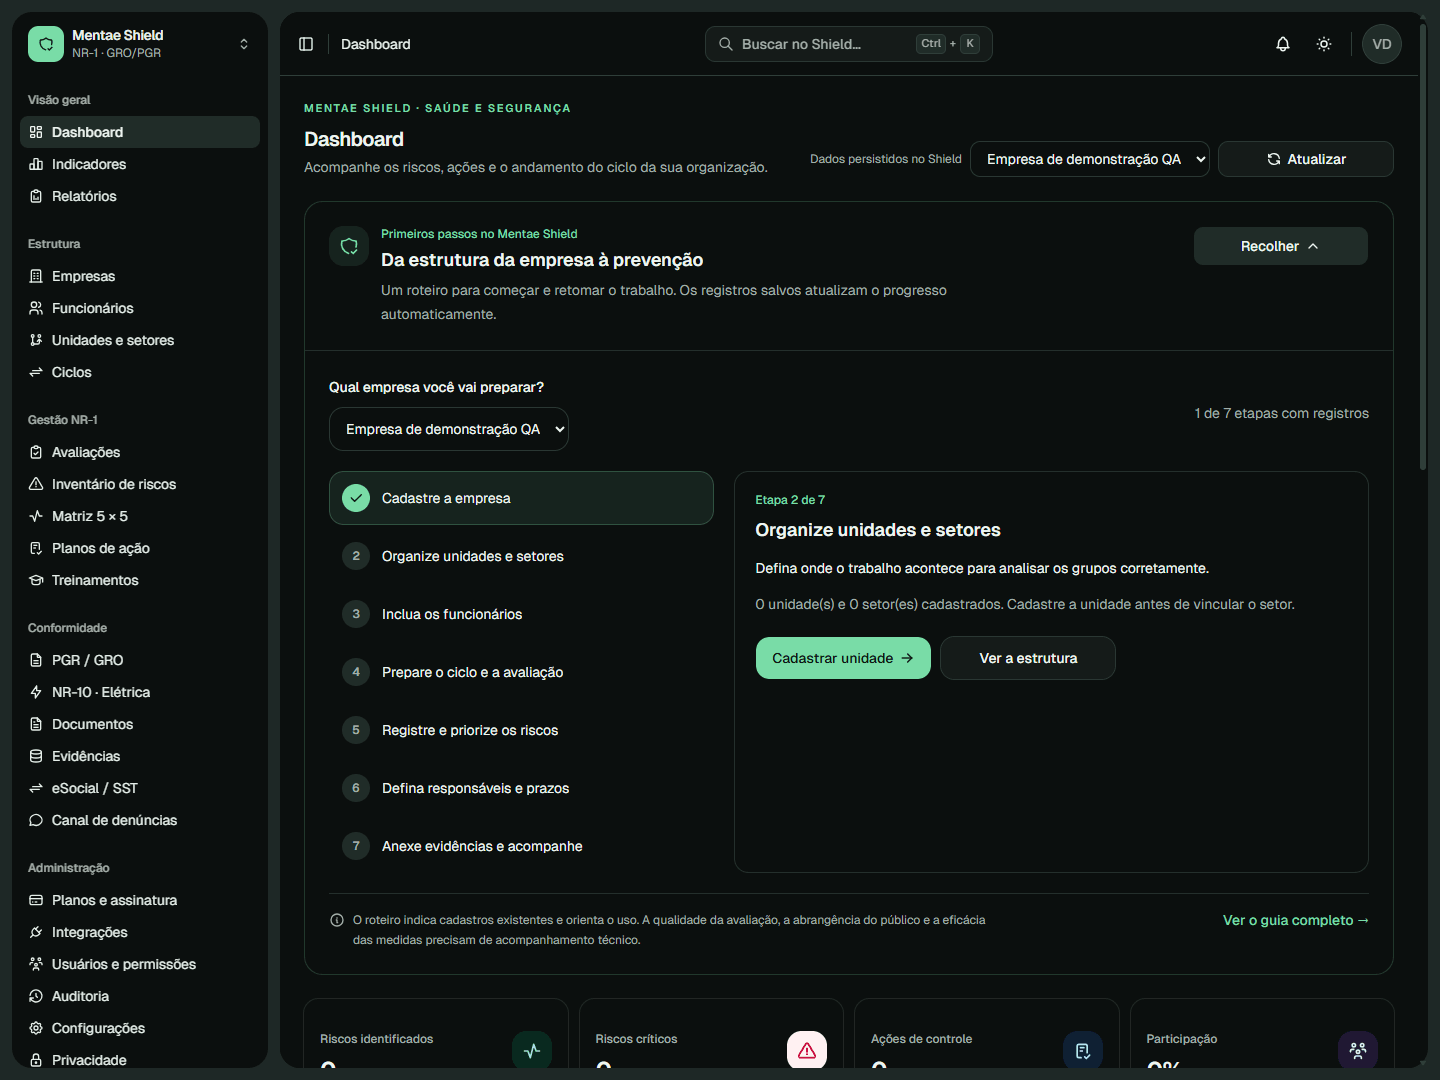Click Ver a estrutura button

(1028, 658)
